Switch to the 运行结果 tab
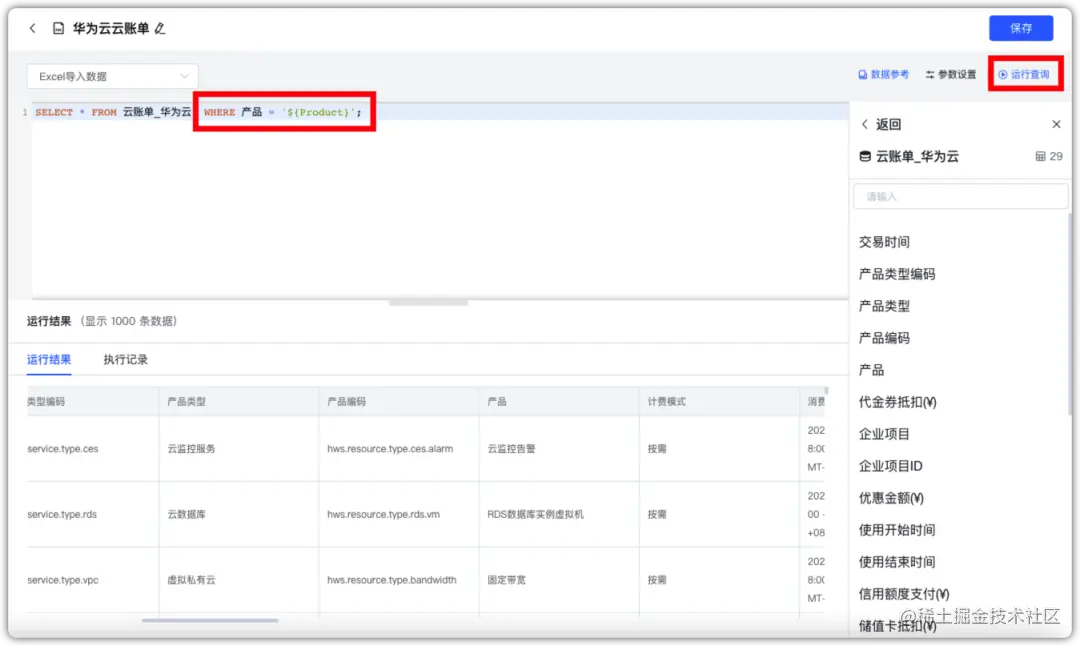 (49, 360)
